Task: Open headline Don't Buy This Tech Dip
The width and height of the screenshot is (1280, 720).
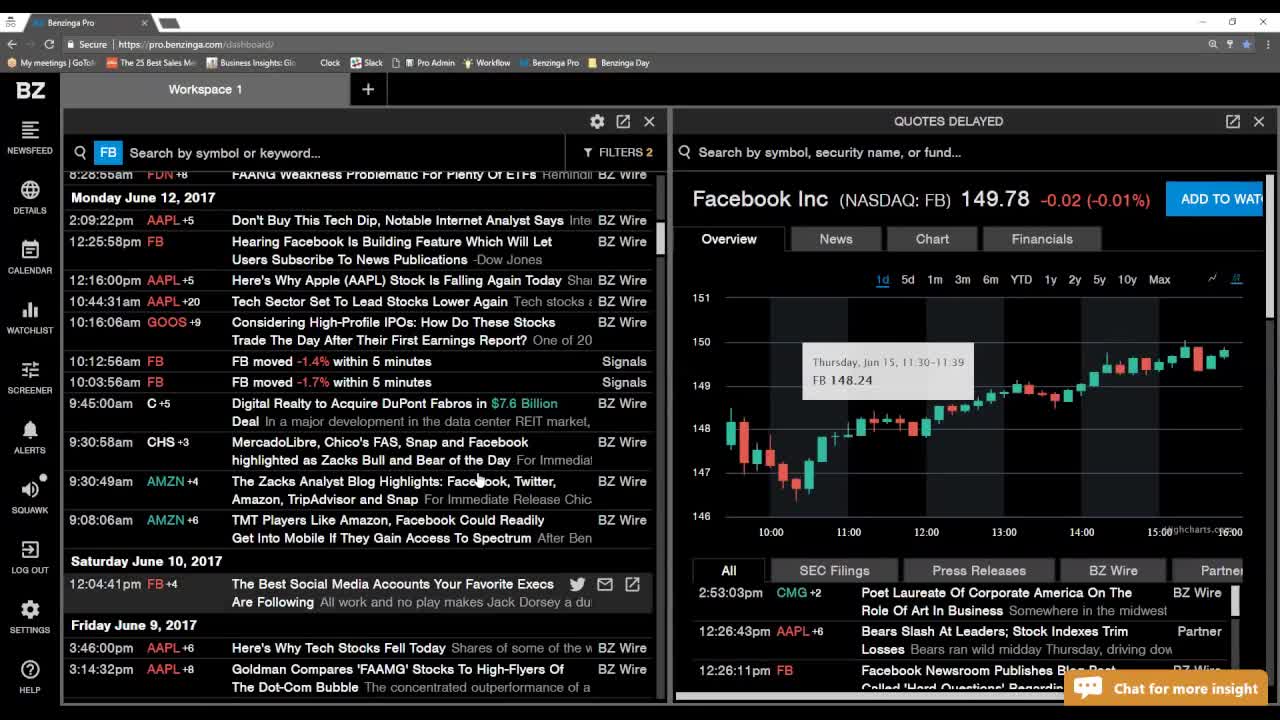Action: coord(397,220)
